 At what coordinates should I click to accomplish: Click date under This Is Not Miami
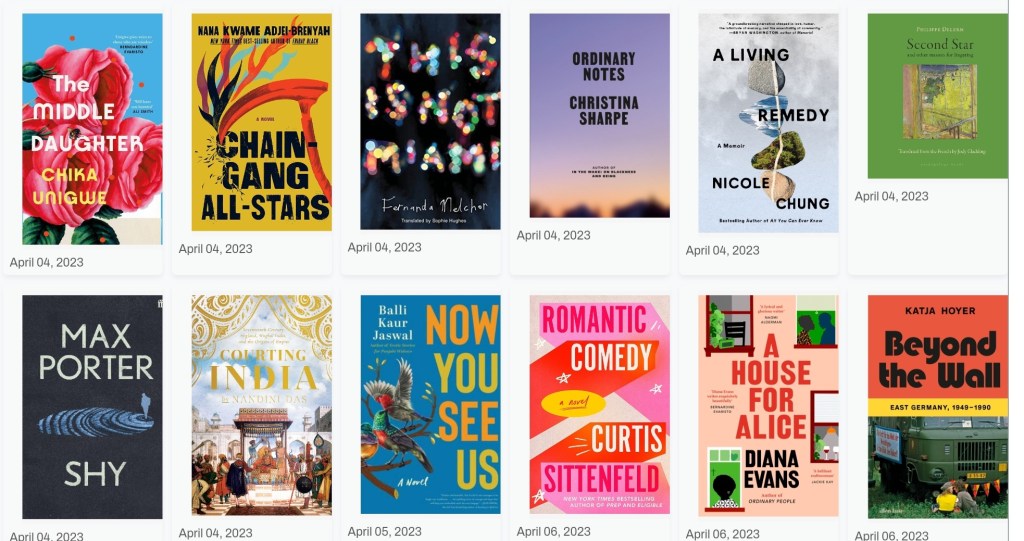pyautogui.click(x=385, y=247)
